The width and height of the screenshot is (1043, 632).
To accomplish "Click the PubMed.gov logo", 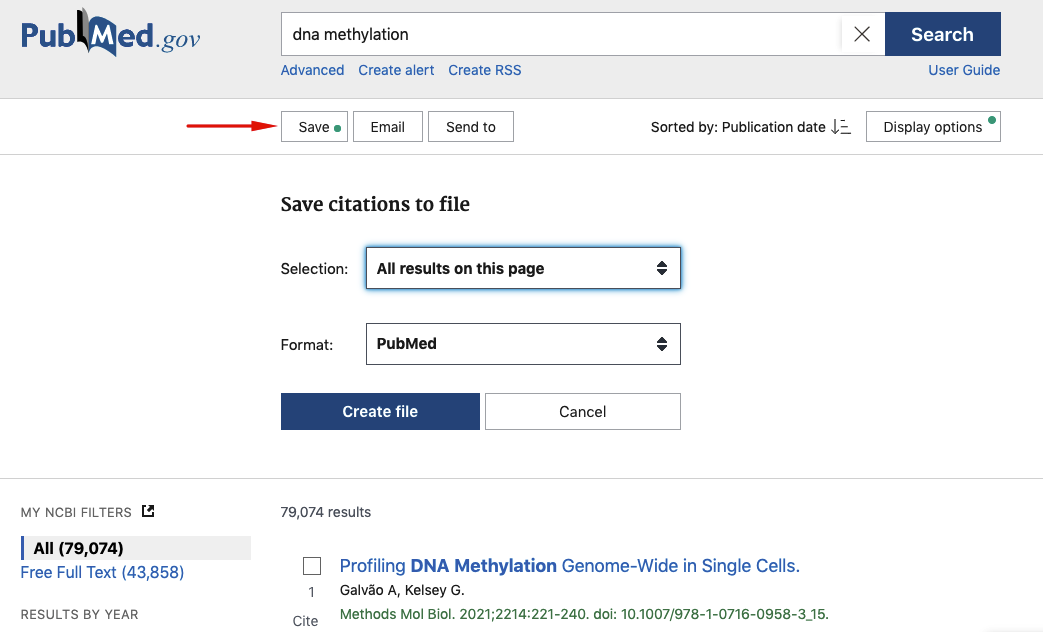I will 110,33.
